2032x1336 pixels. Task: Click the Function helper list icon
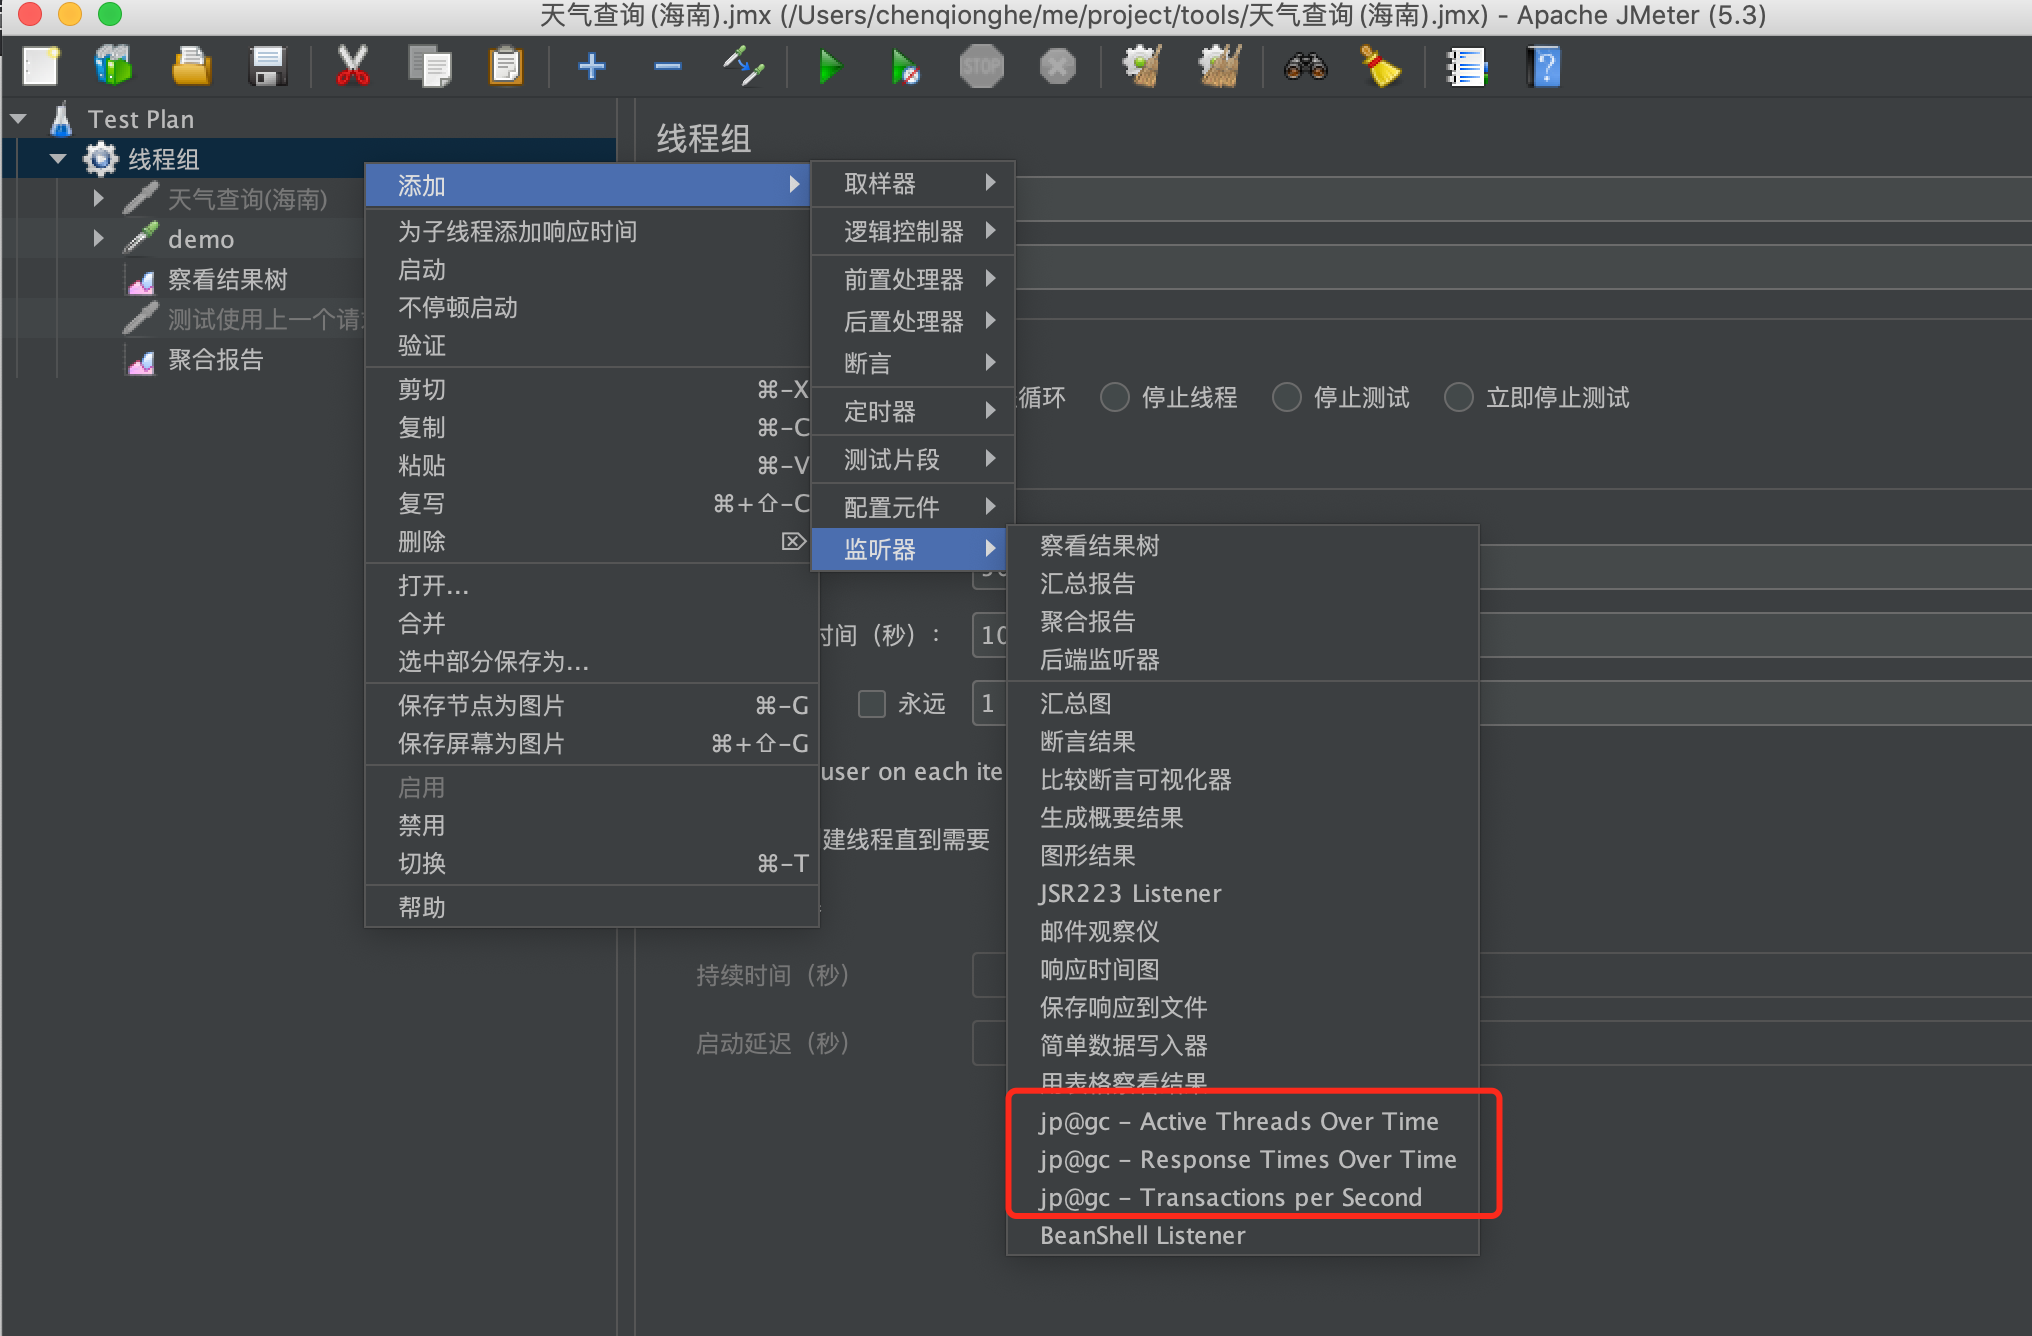[1466, 67]
